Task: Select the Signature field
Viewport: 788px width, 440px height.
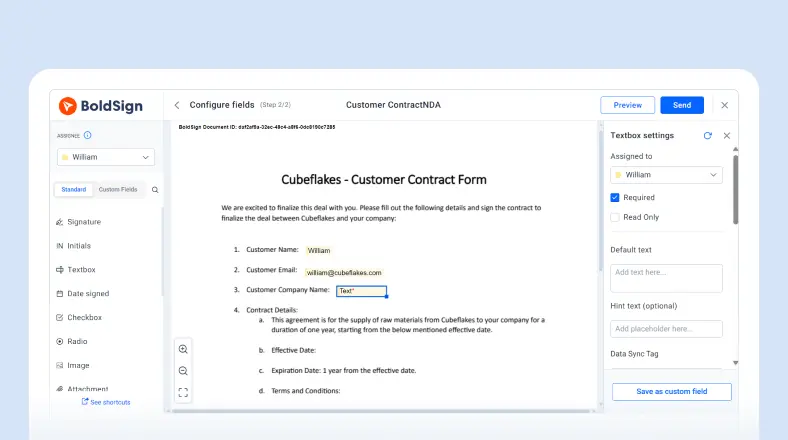Action: pos(79,222)
